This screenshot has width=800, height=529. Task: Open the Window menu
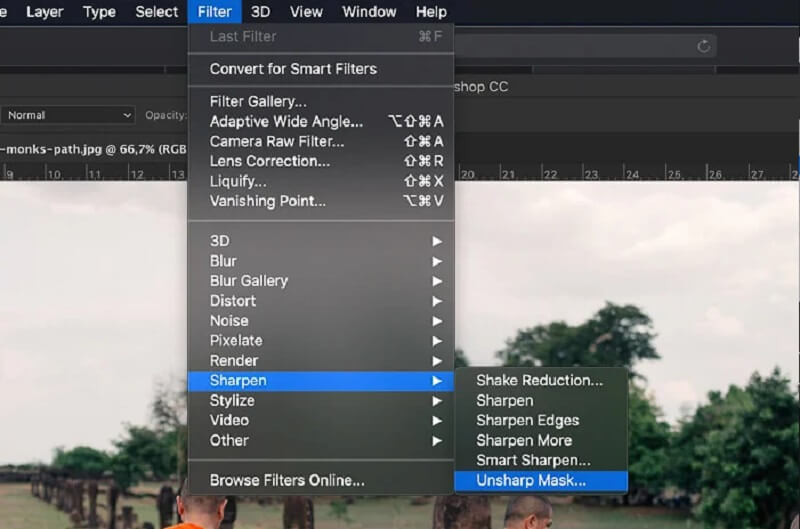369,12
